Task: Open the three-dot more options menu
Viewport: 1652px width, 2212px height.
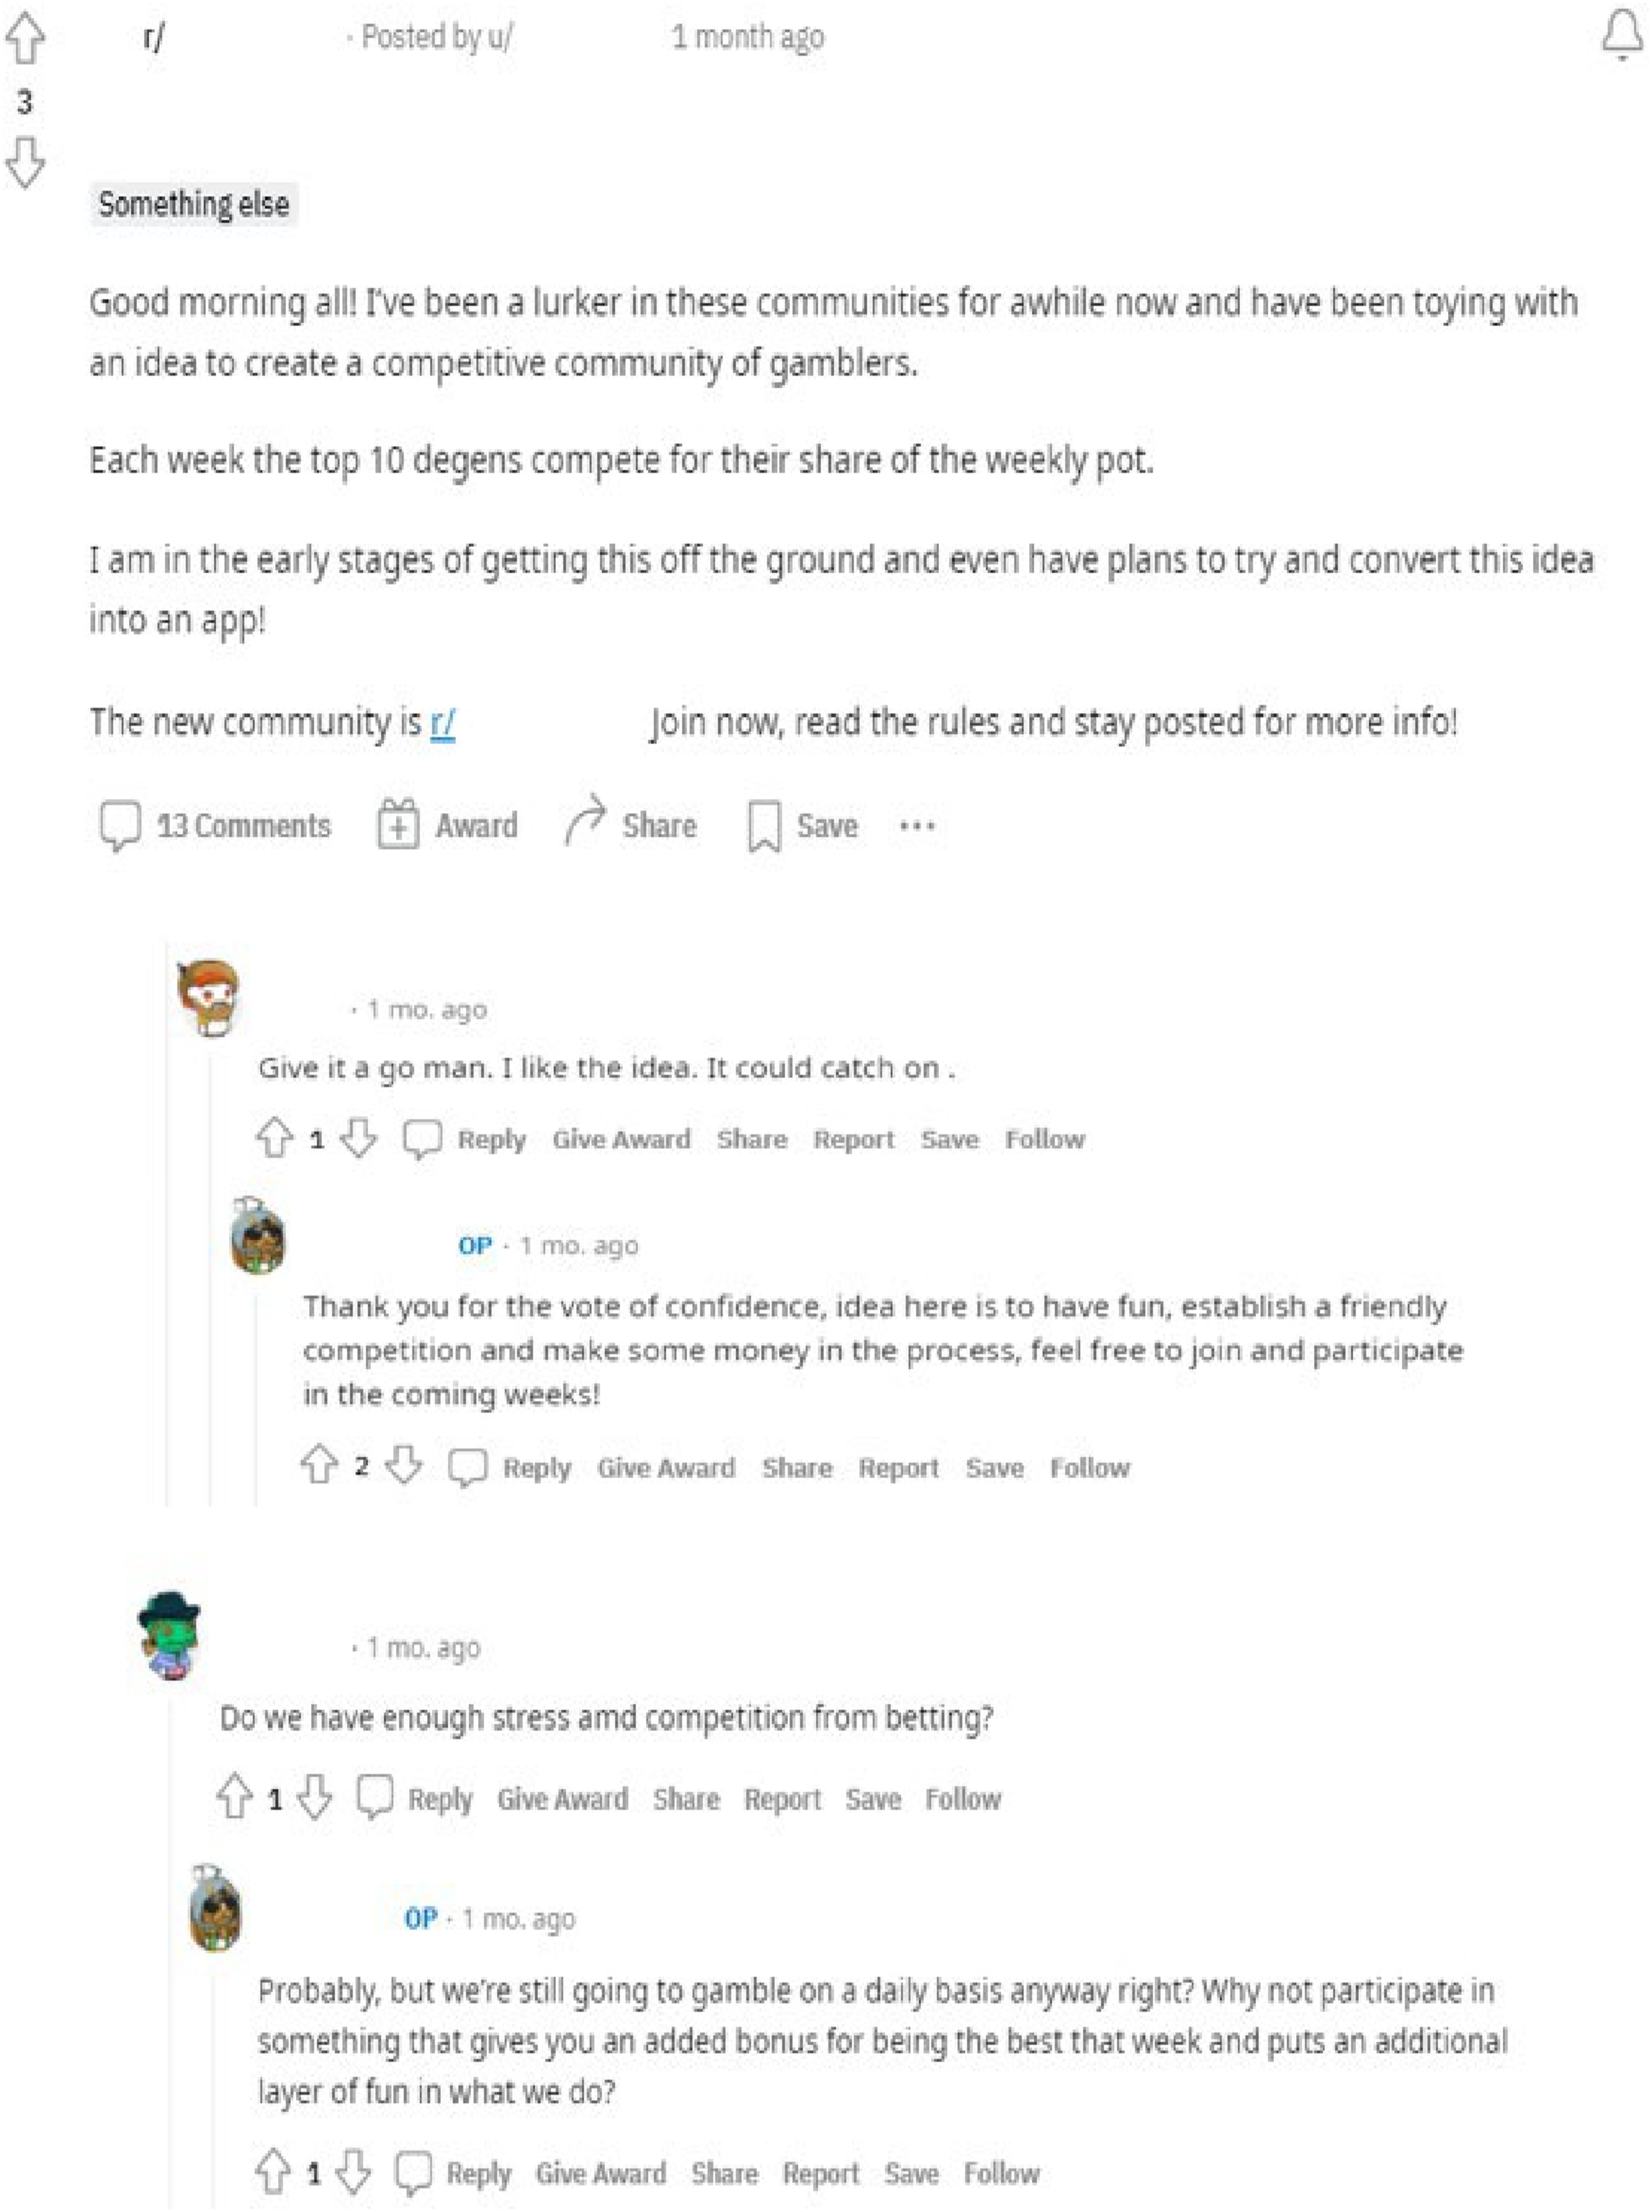Action: [x=917, y=826]
